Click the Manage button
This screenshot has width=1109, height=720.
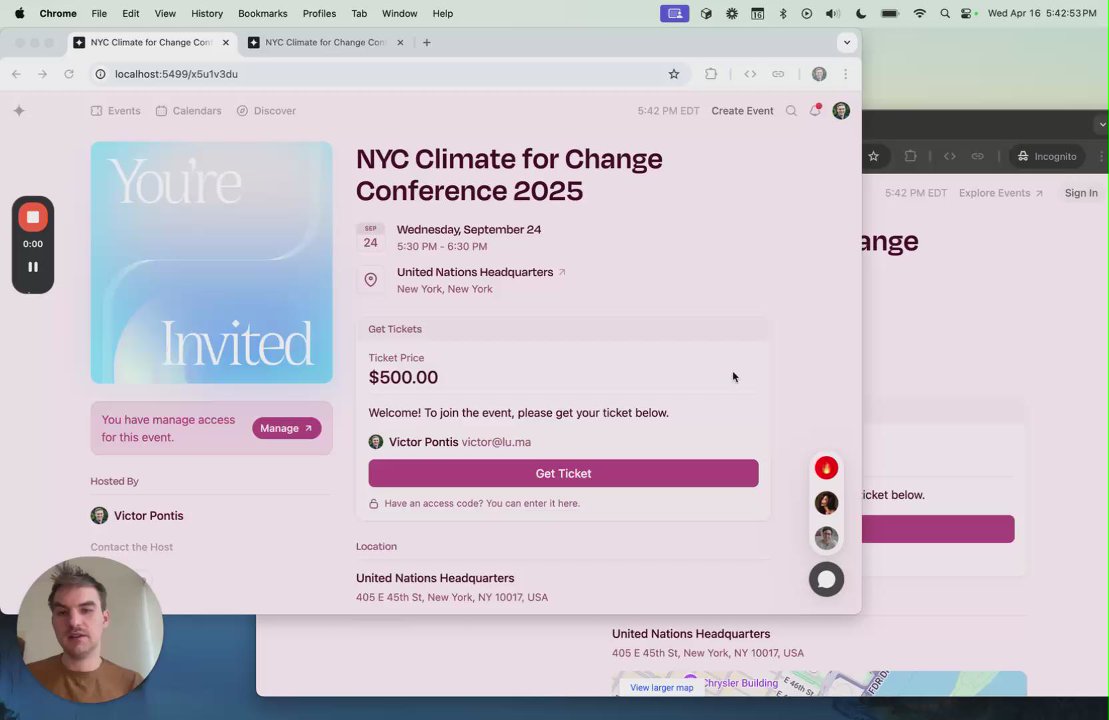tap(286, 428)
